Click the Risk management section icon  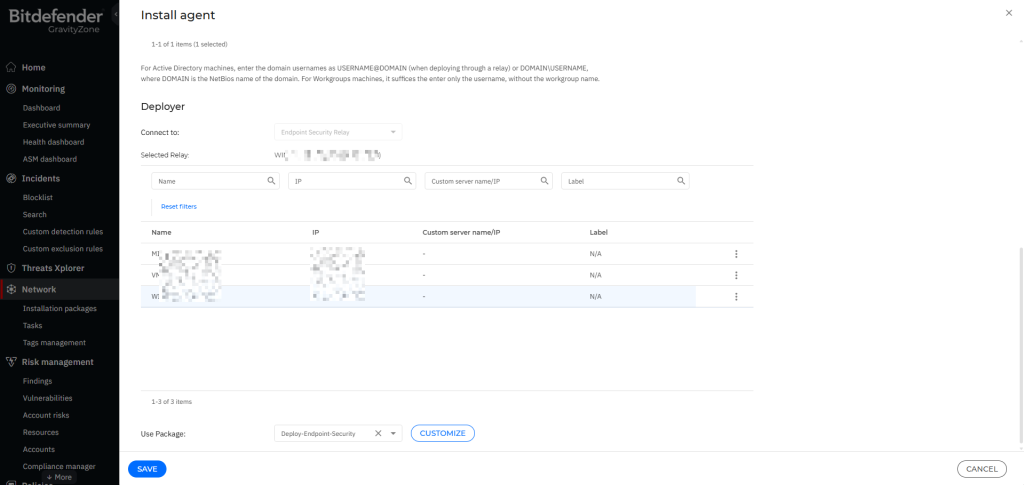pos(11,362)
